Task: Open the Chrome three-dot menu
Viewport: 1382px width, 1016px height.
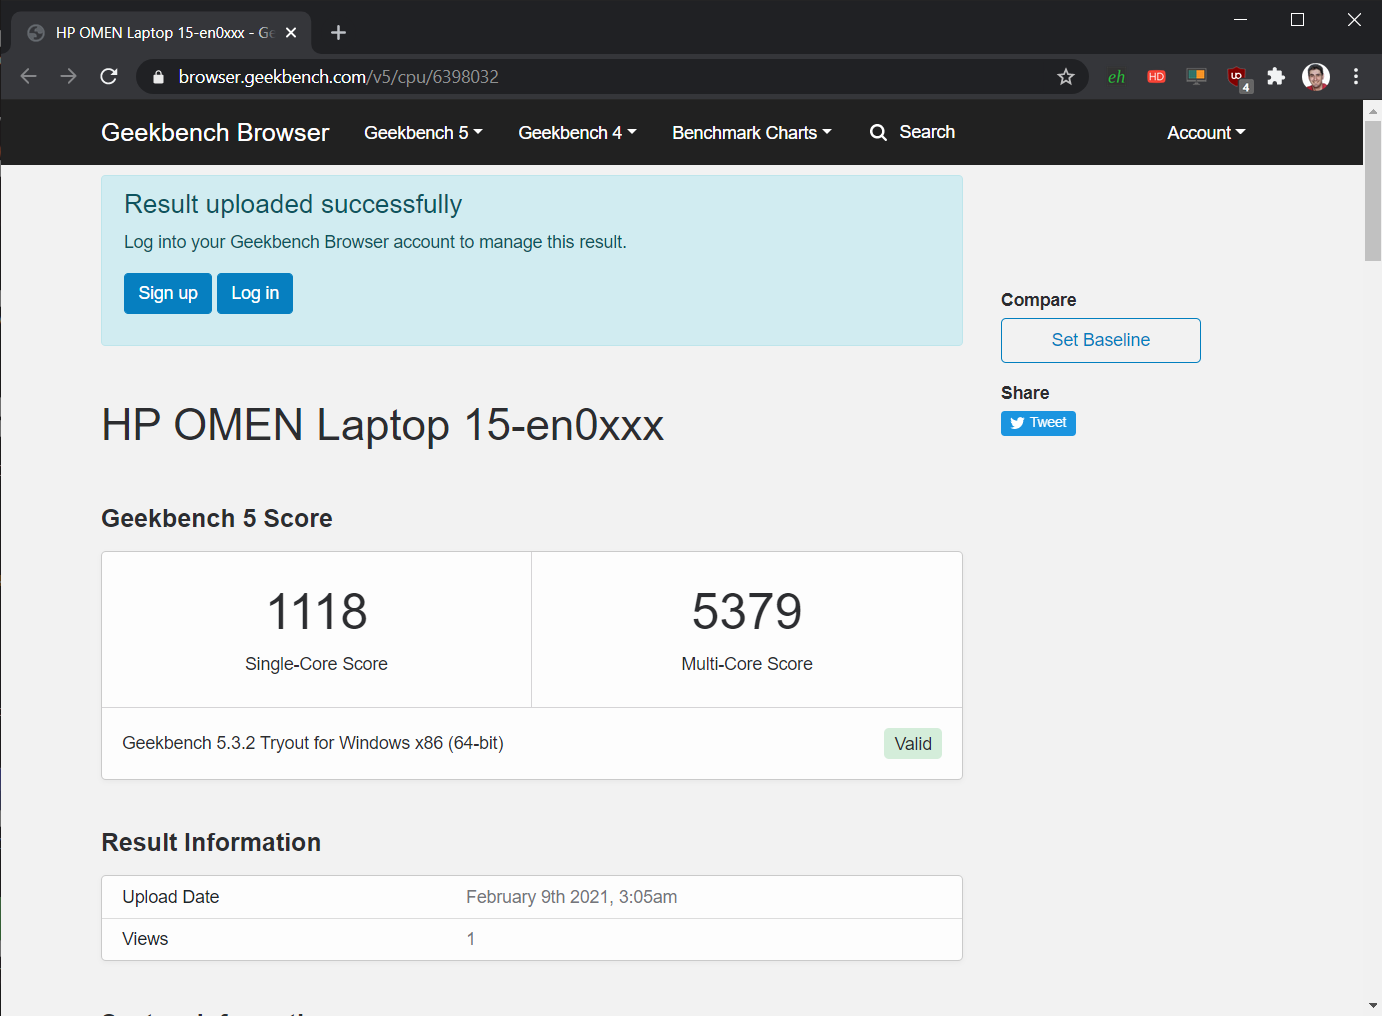Action: [1356, 77]
